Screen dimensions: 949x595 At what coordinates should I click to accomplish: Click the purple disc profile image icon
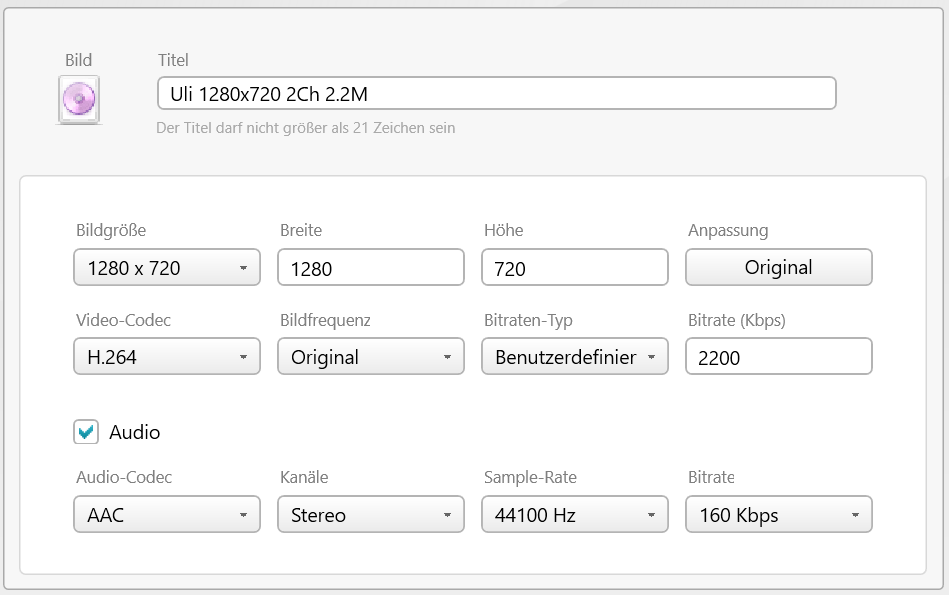pos(78,100)
